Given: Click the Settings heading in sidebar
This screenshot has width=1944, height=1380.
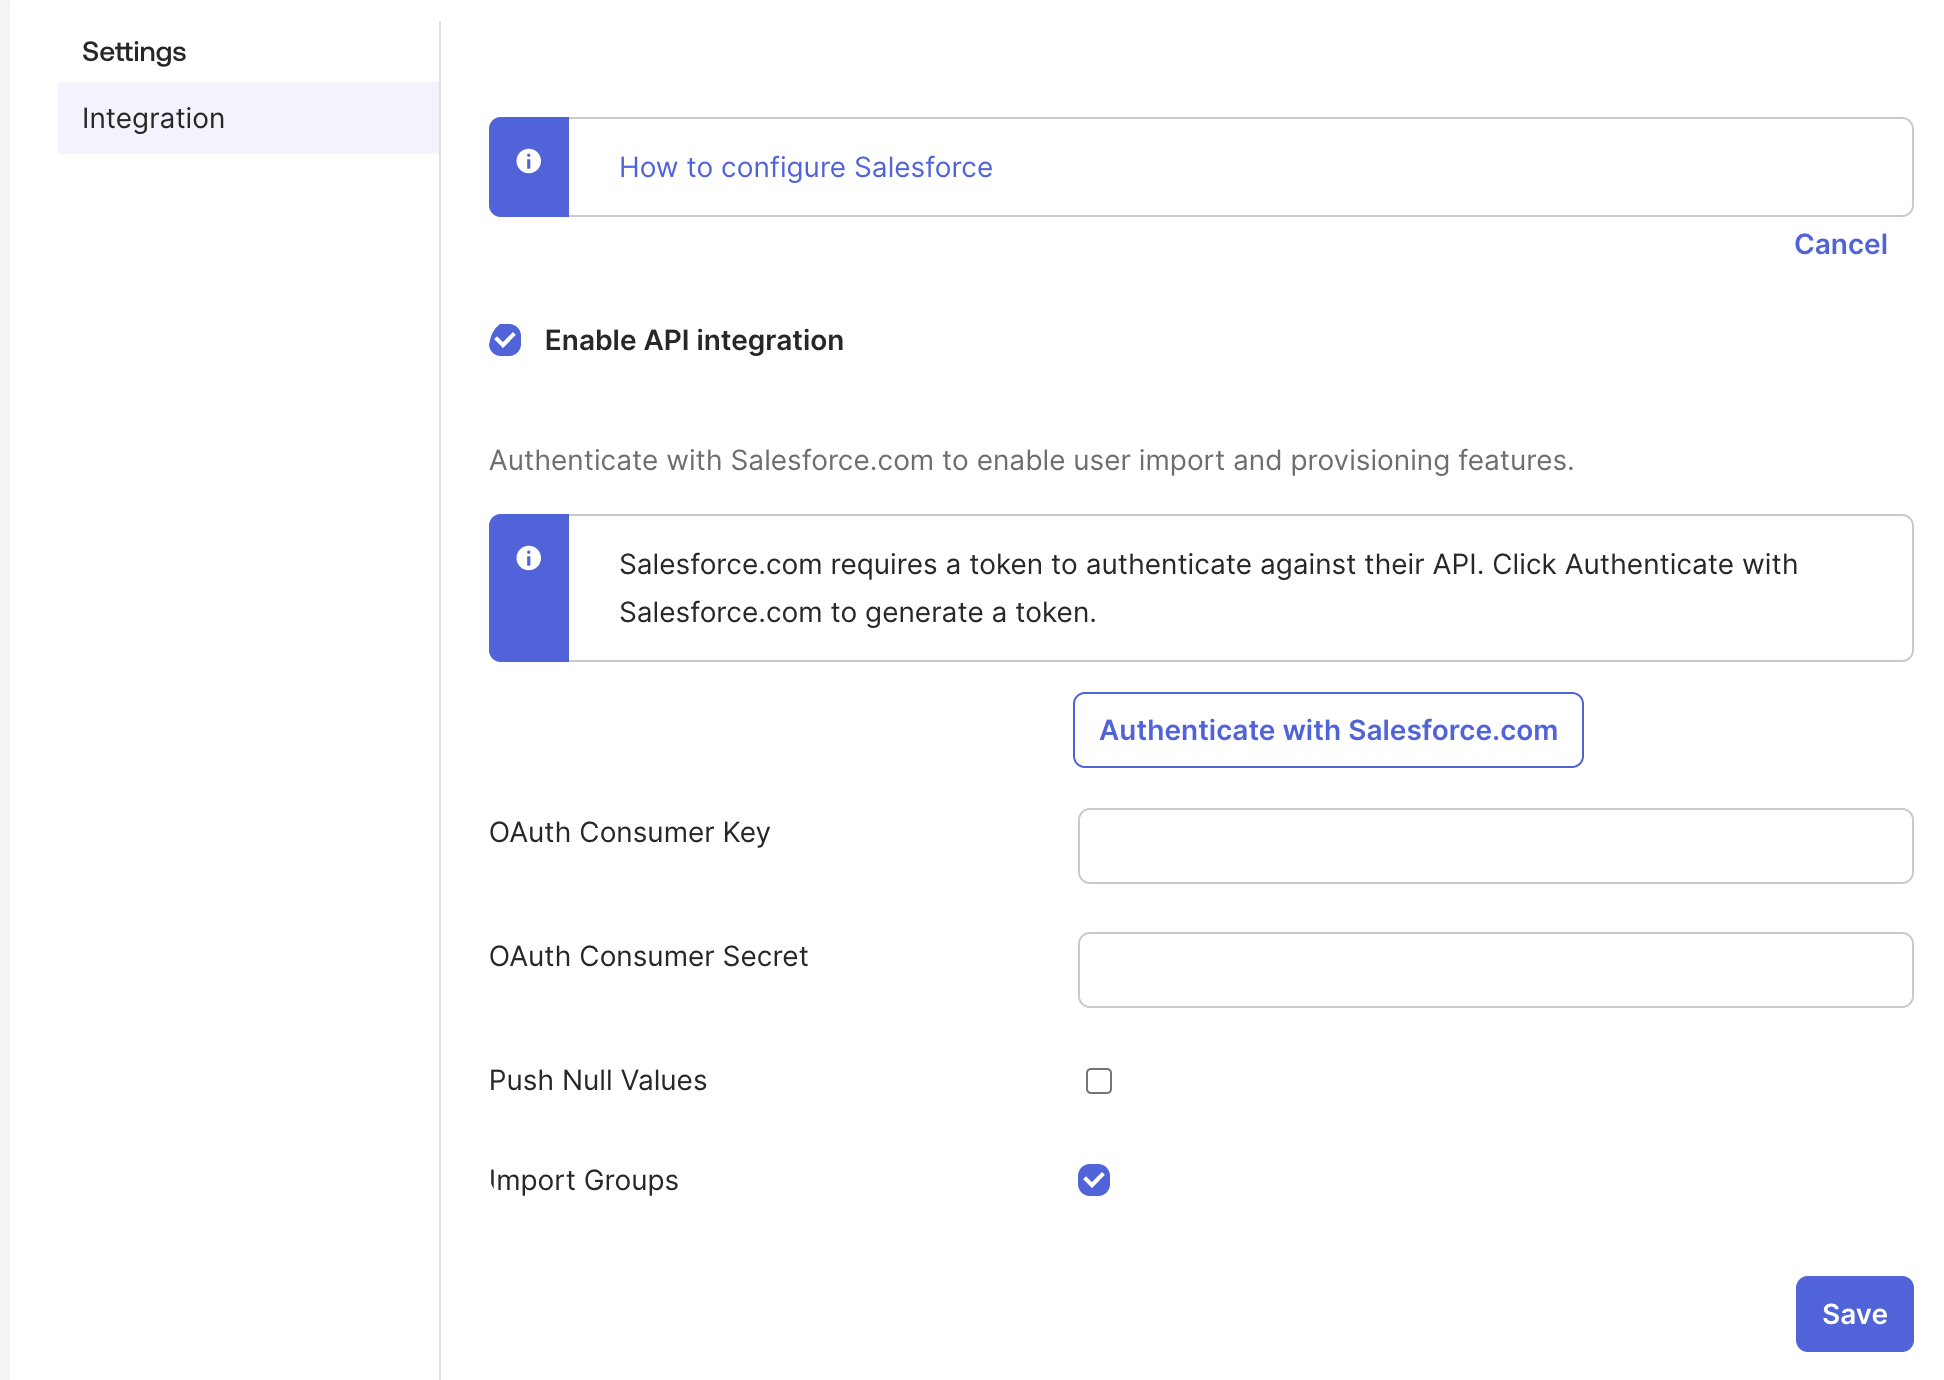Looking at the screenshot, I should 134,51.
